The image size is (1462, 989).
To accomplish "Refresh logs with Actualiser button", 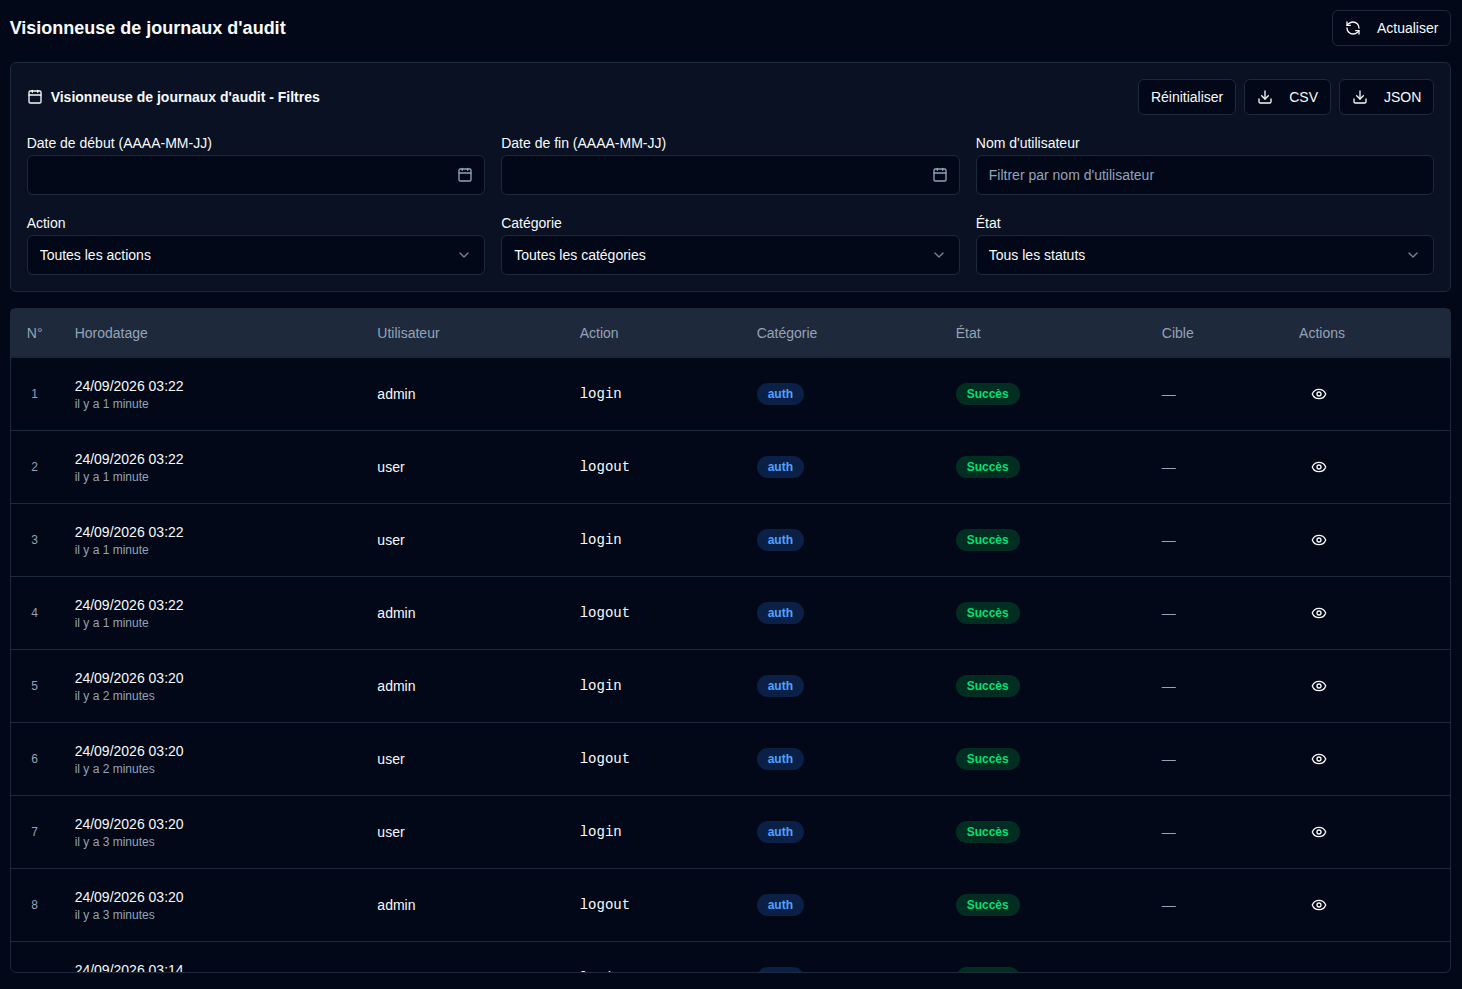I will coord(1391,28).
